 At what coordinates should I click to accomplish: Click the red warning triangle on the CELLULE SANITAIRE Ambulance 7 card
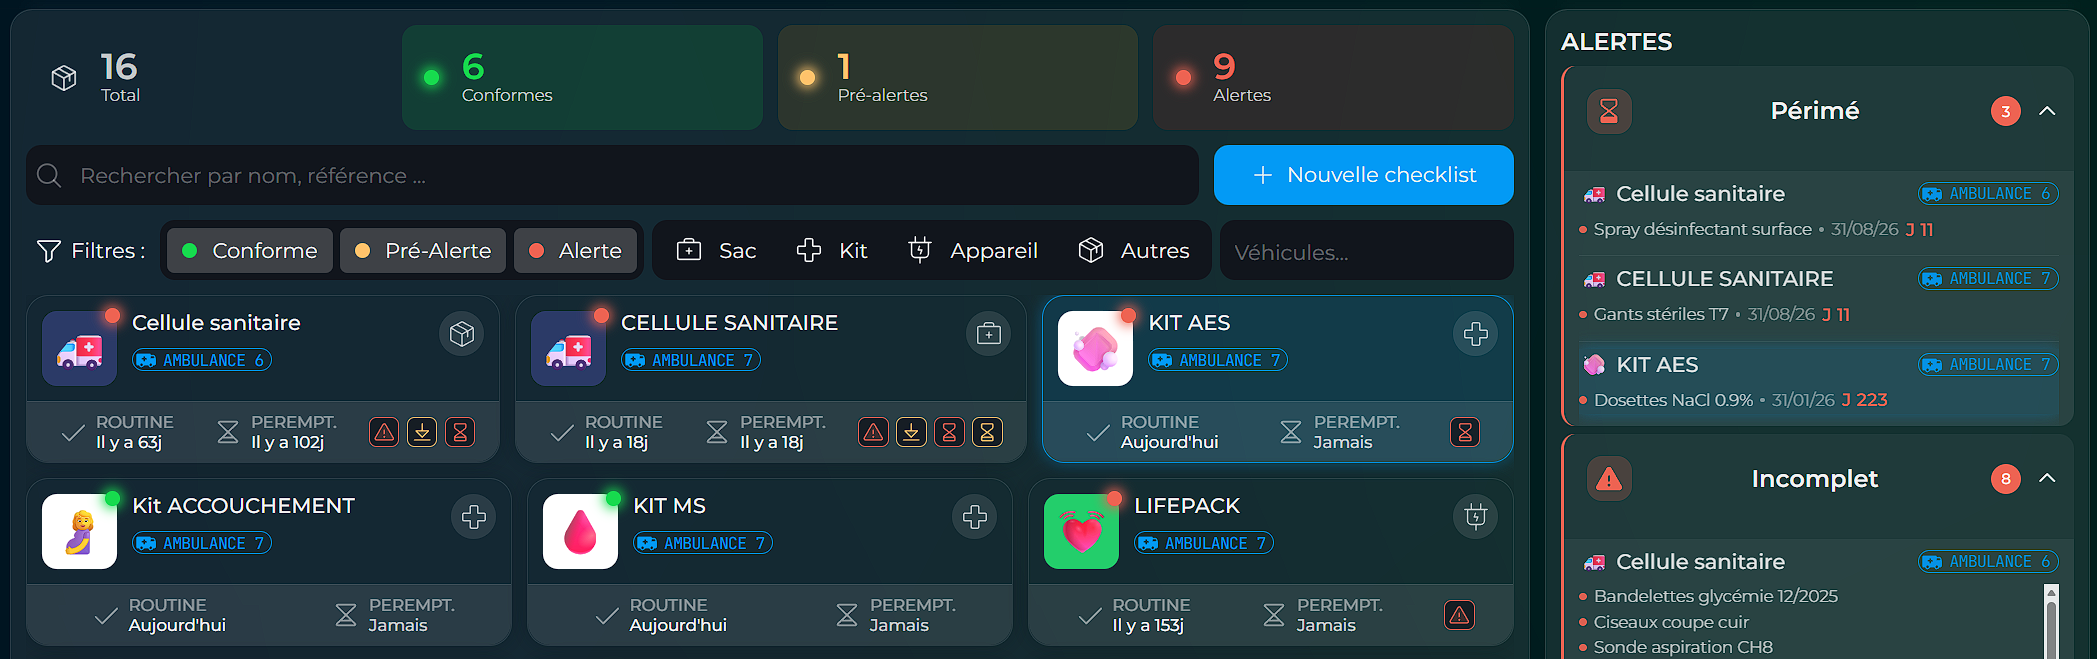(873, 432)
